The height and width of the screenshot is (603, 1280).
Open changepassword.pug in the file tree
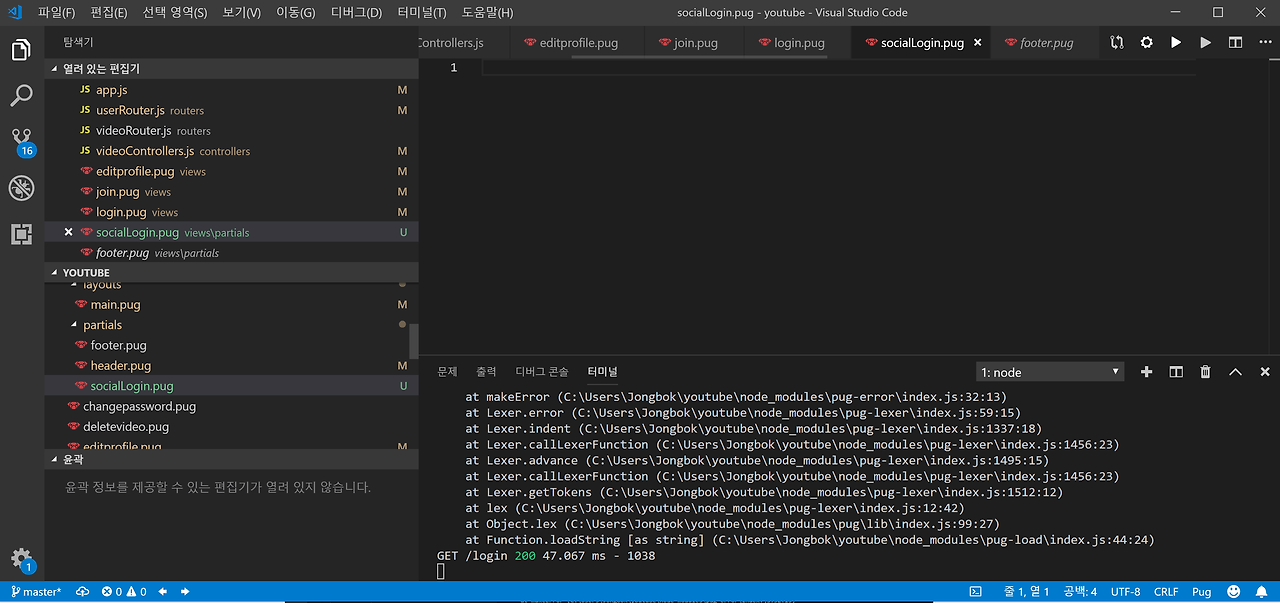click(231, 407)
